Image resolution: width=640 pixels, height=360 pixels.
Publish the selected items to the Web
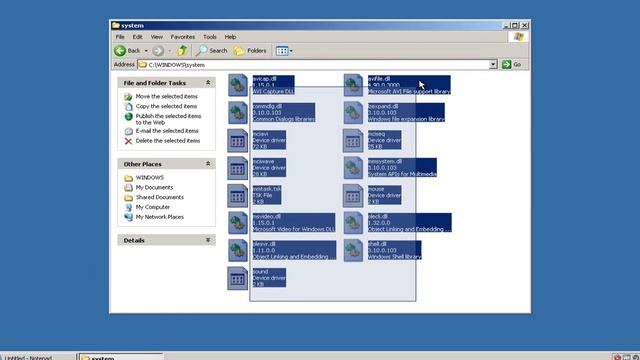[169, 119]
